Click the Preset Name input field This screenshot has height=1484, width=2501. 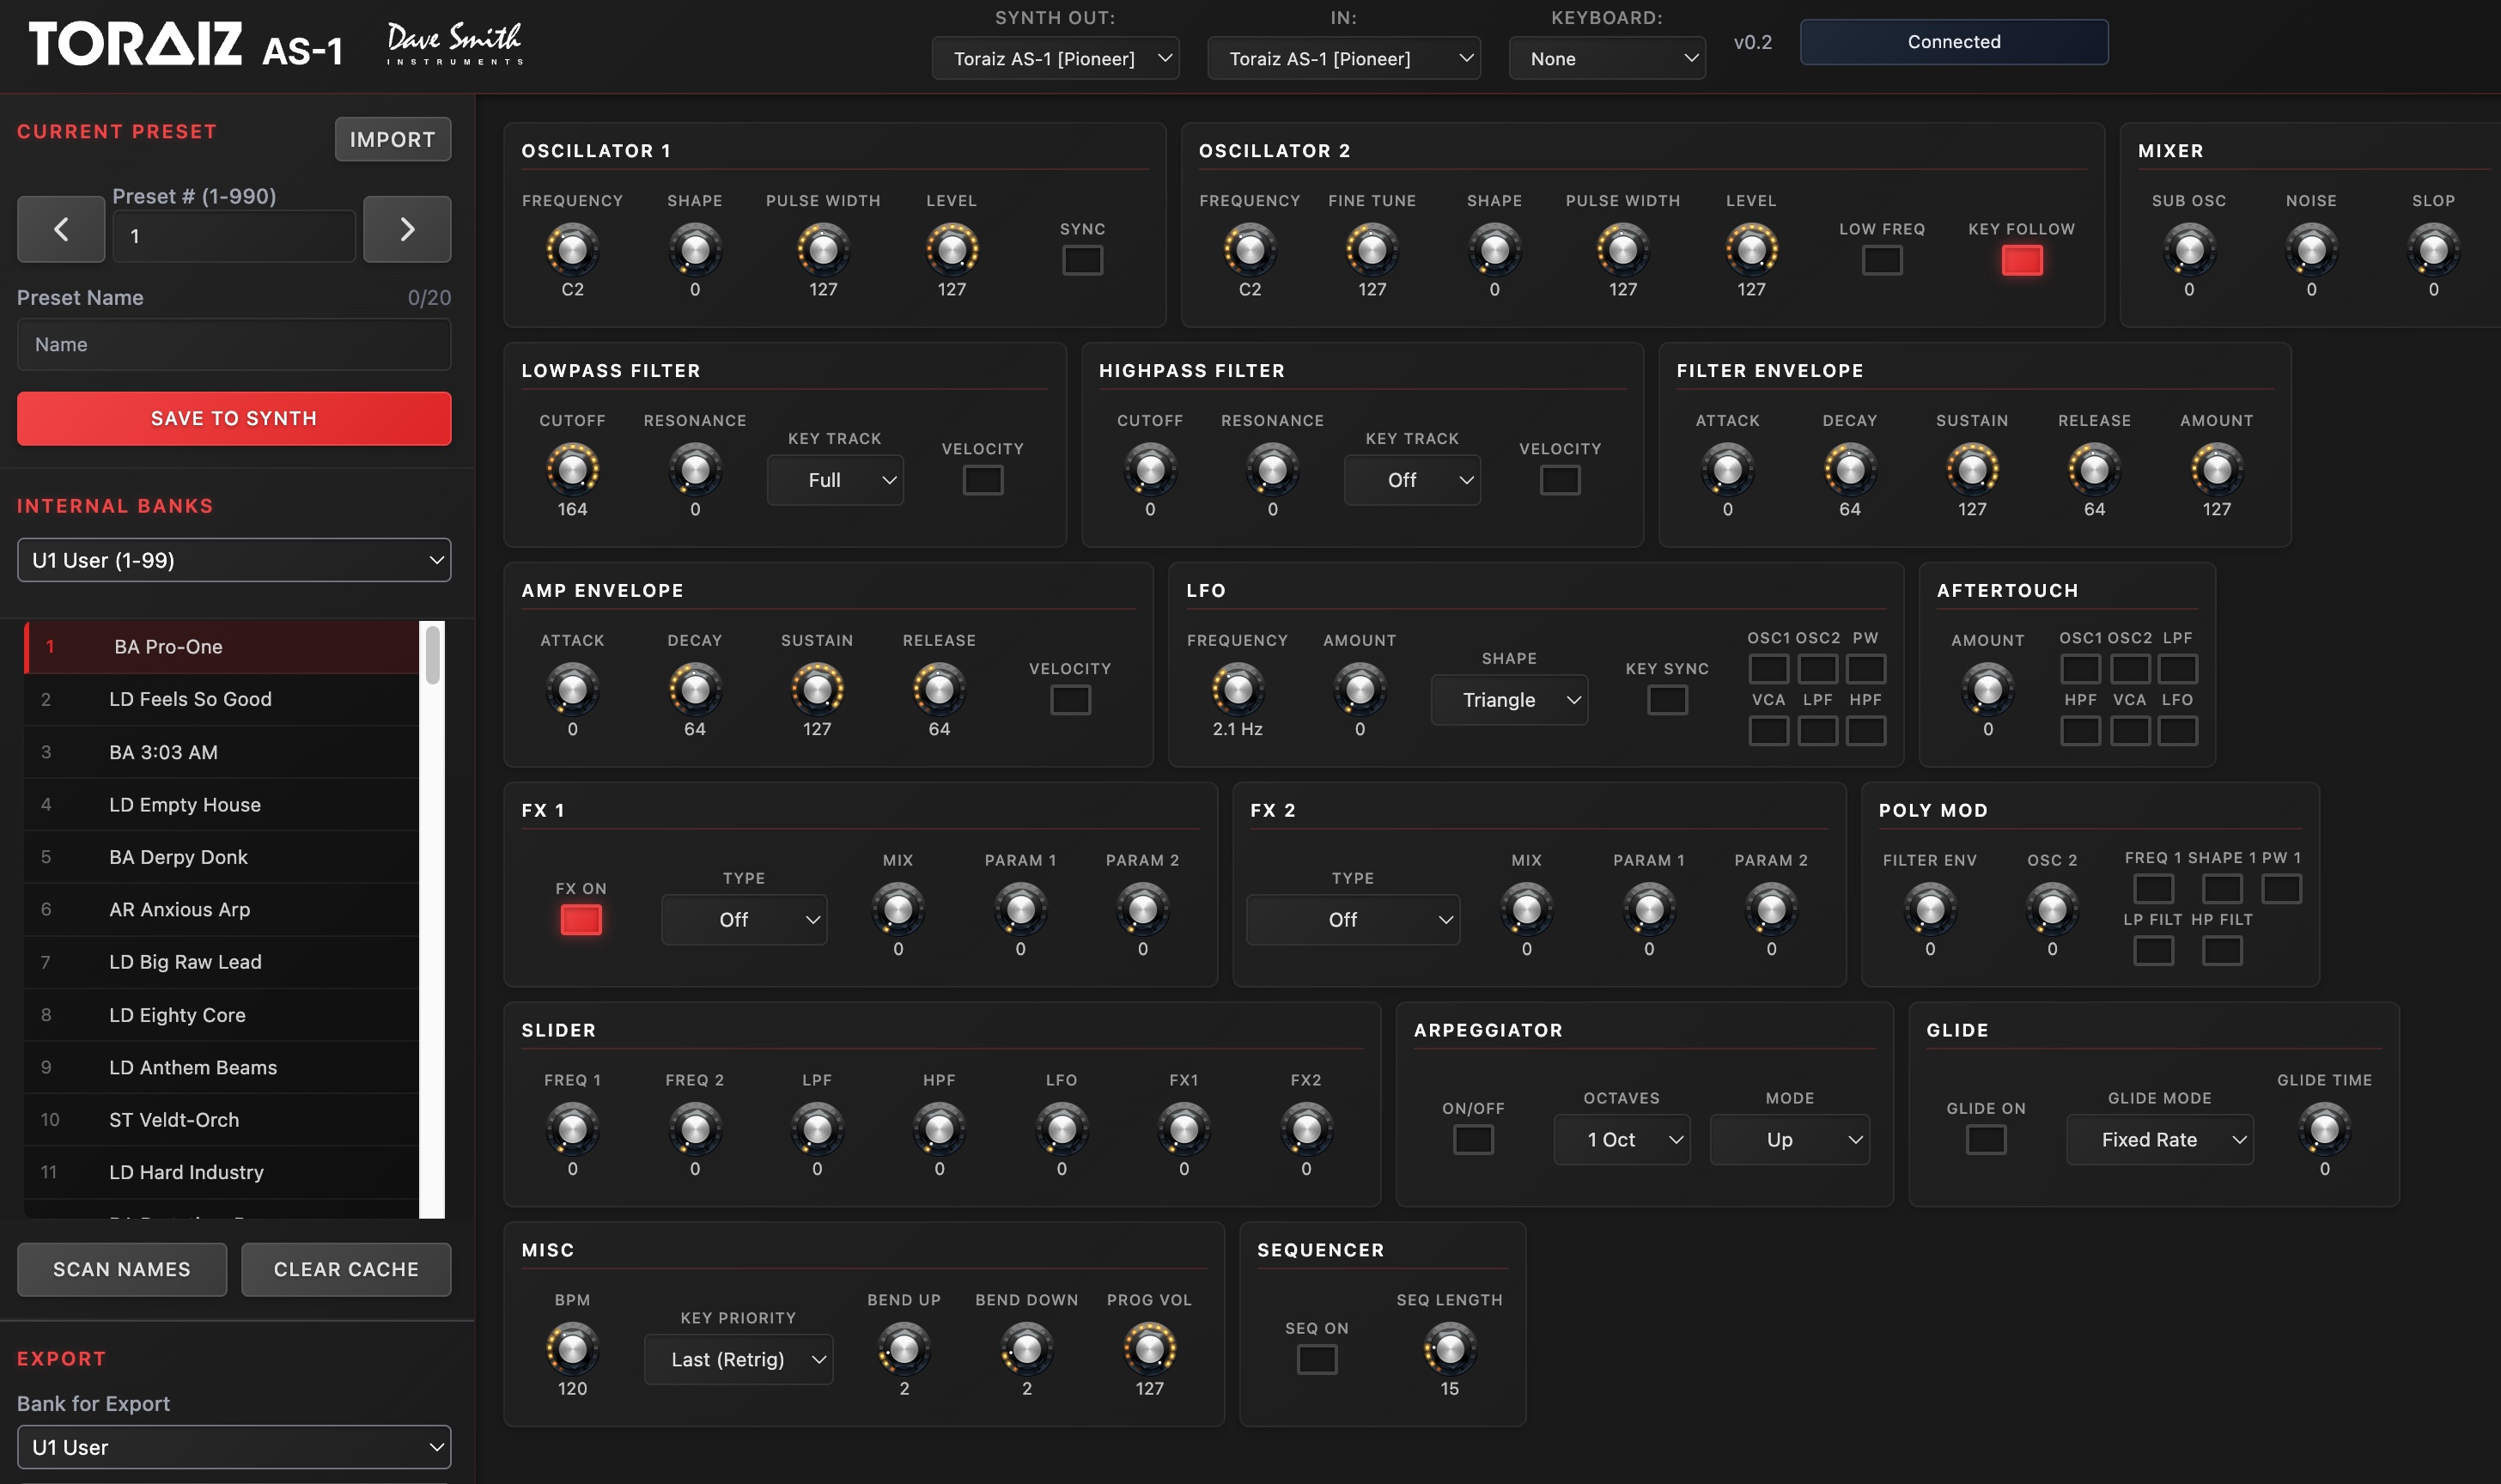pos(234,344)
